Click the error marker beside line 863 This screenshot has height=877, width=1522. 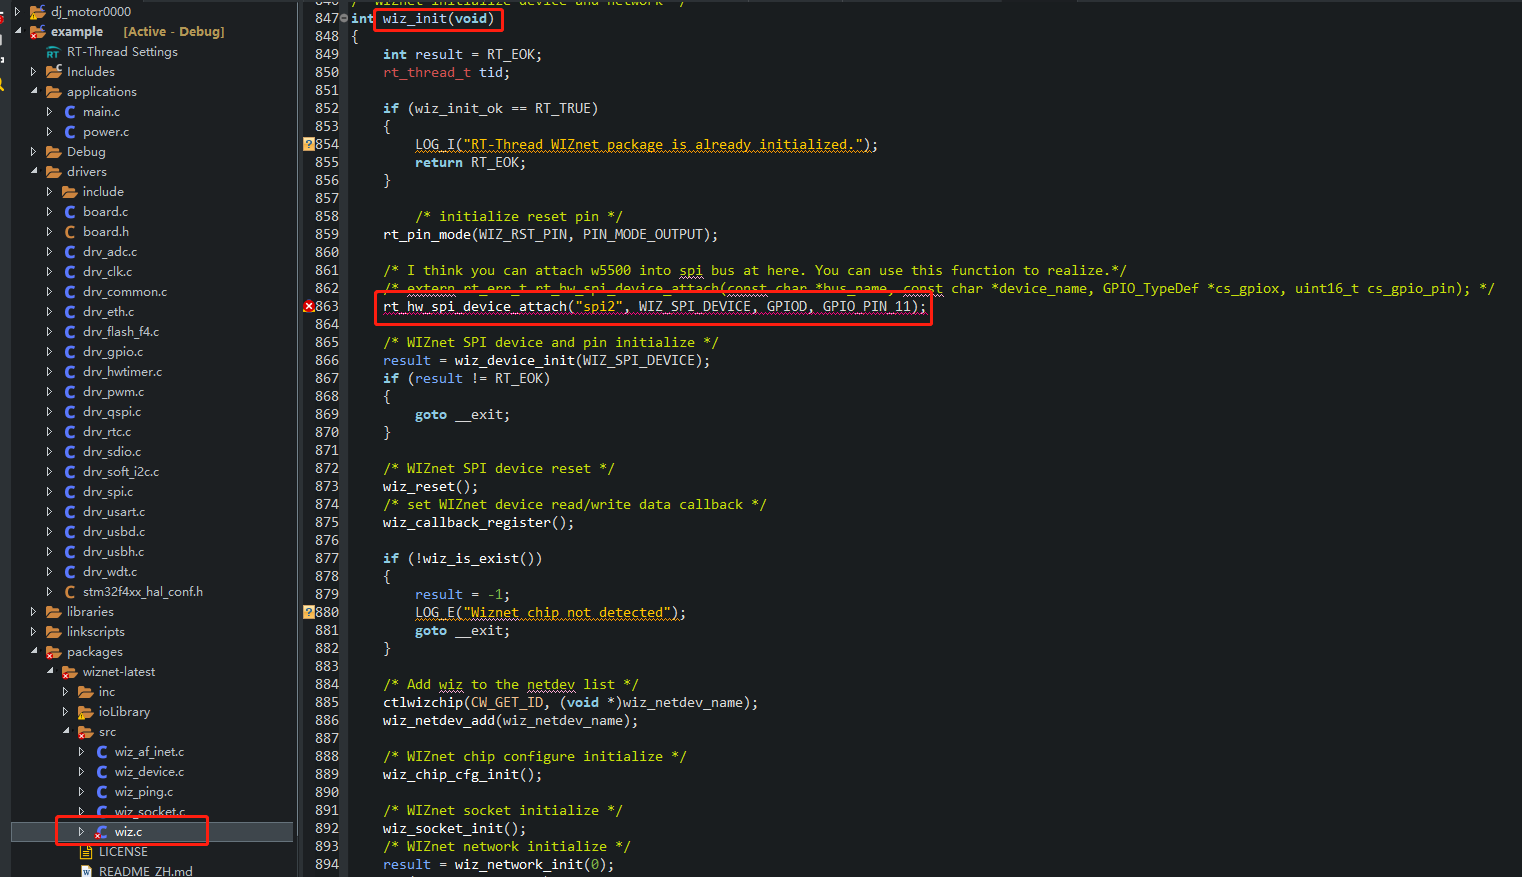coord(309,306)
